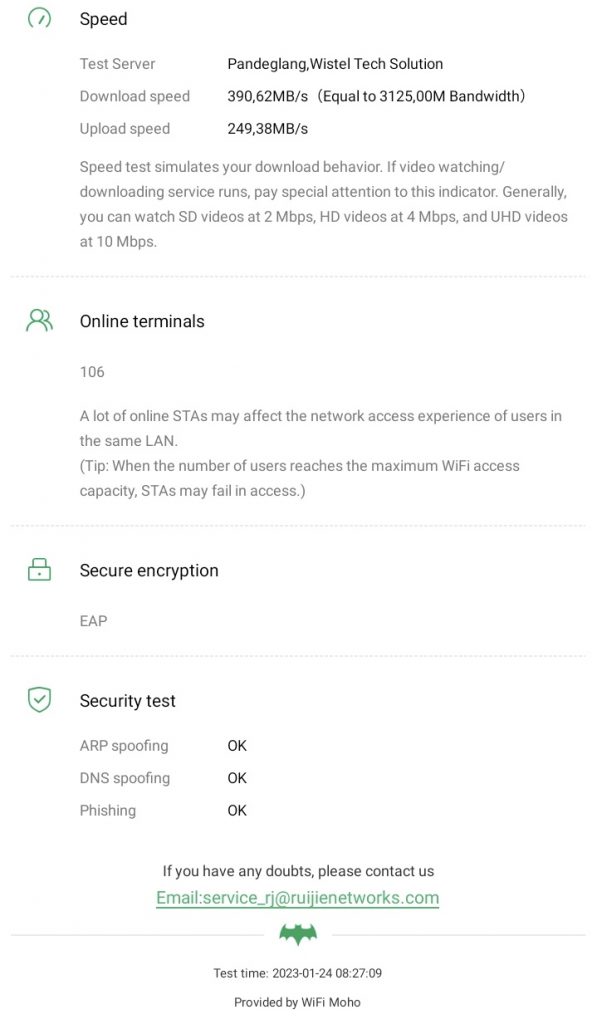Click the green bat logo icon

coord(298,935)
